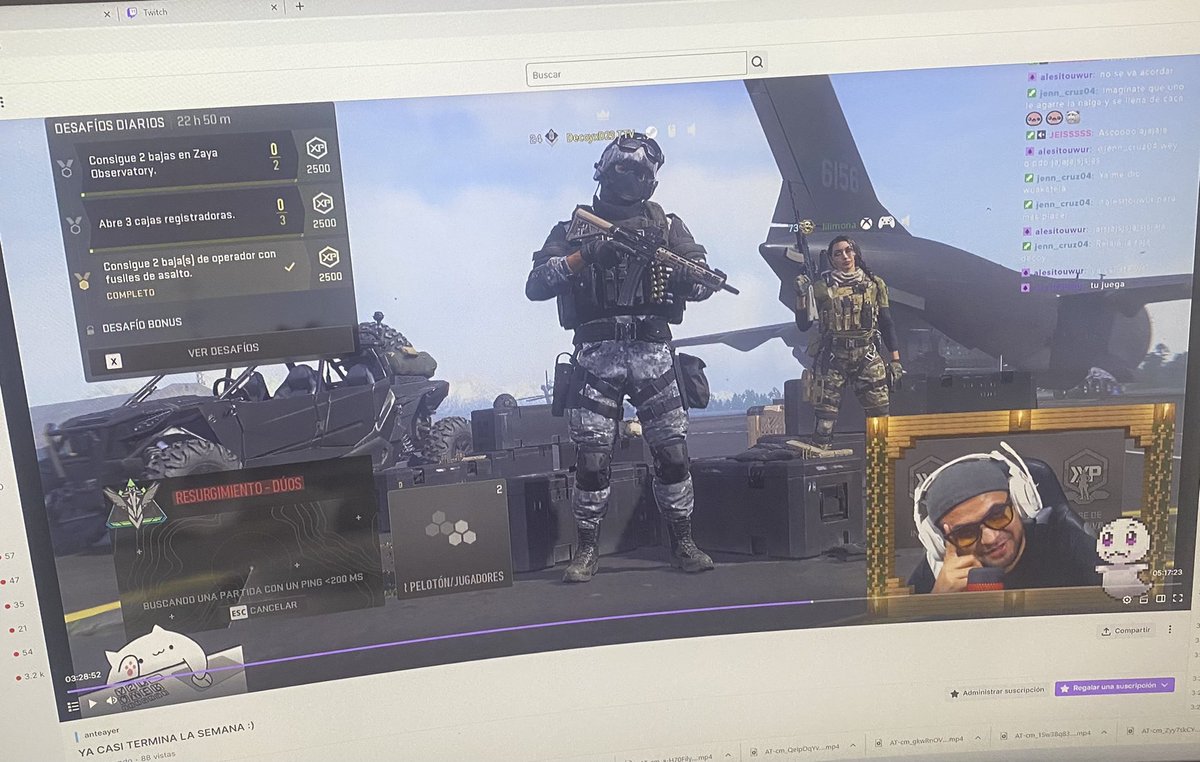The width and height of the screenshot is (1200, 762).
Task: Open a new browser tab
Action: pos(299,6)
